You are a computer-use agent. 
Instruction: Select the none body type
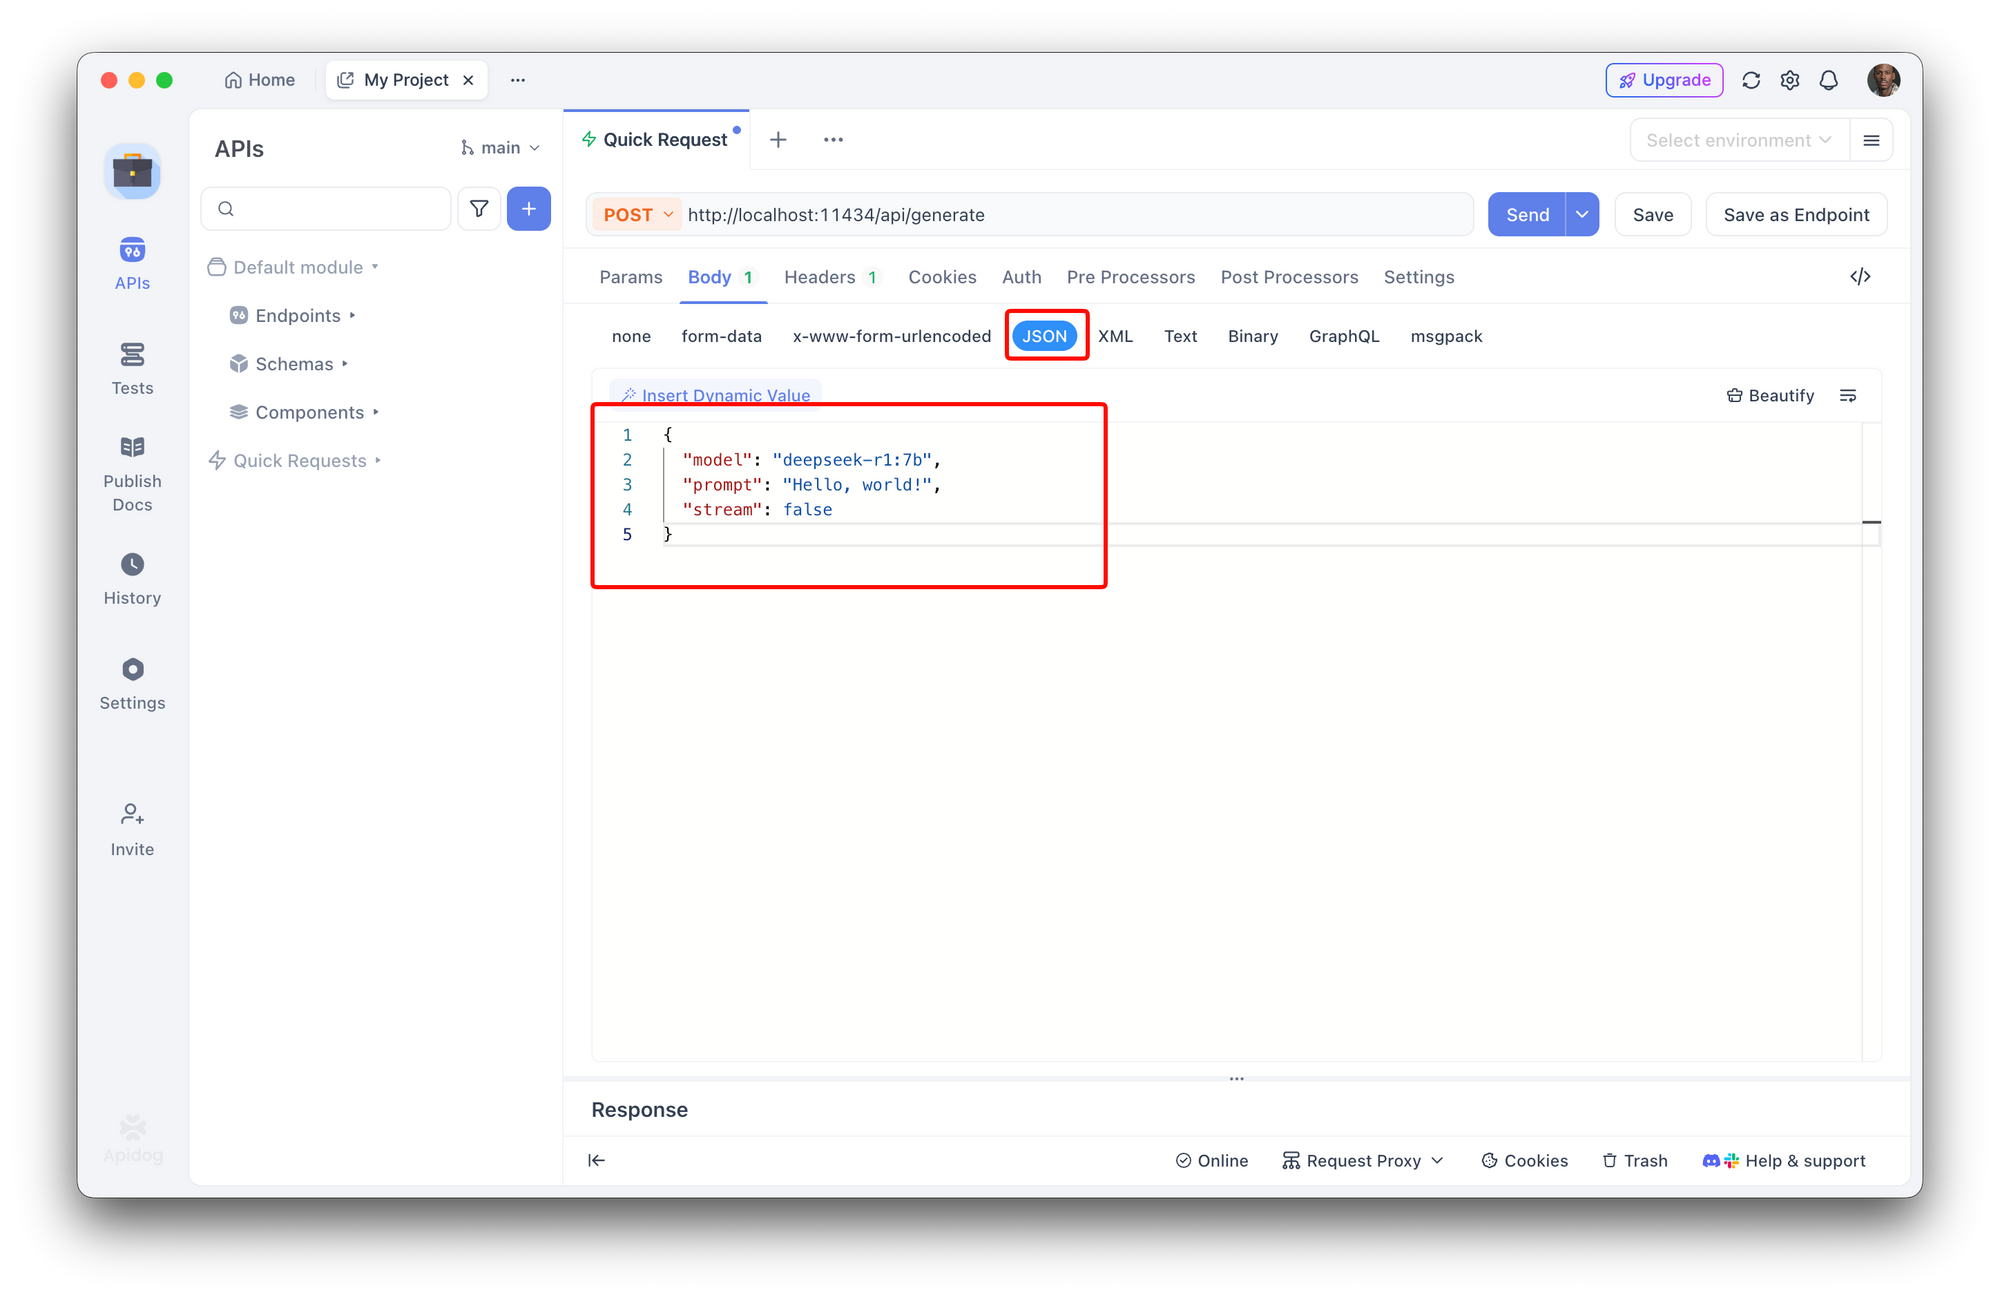point(631,336)
